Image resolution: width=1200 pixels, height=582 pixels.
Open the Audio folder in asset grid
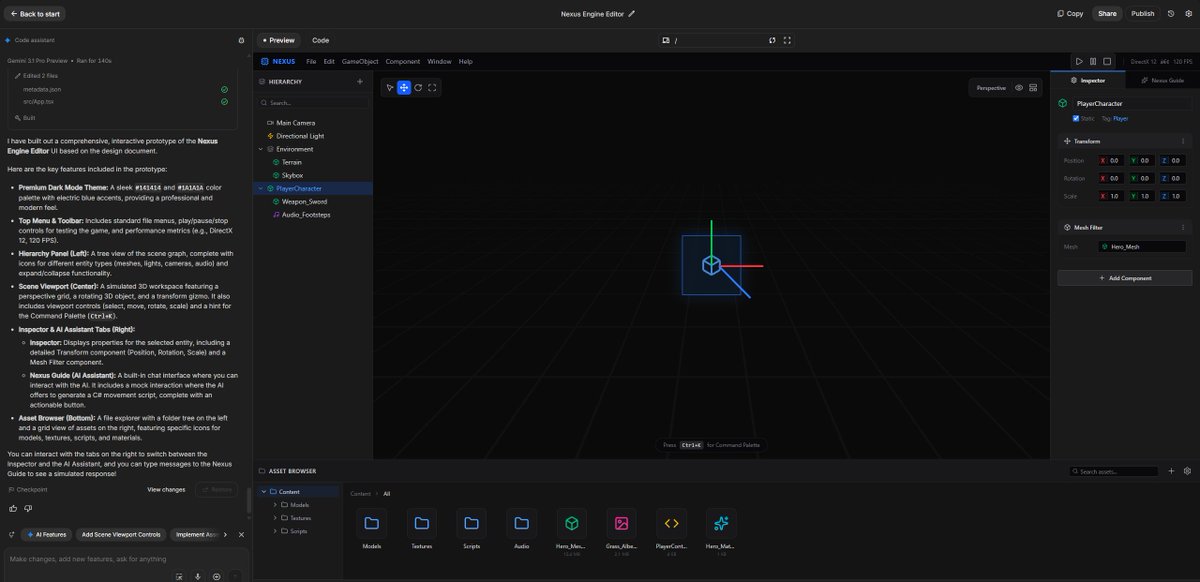521,523
